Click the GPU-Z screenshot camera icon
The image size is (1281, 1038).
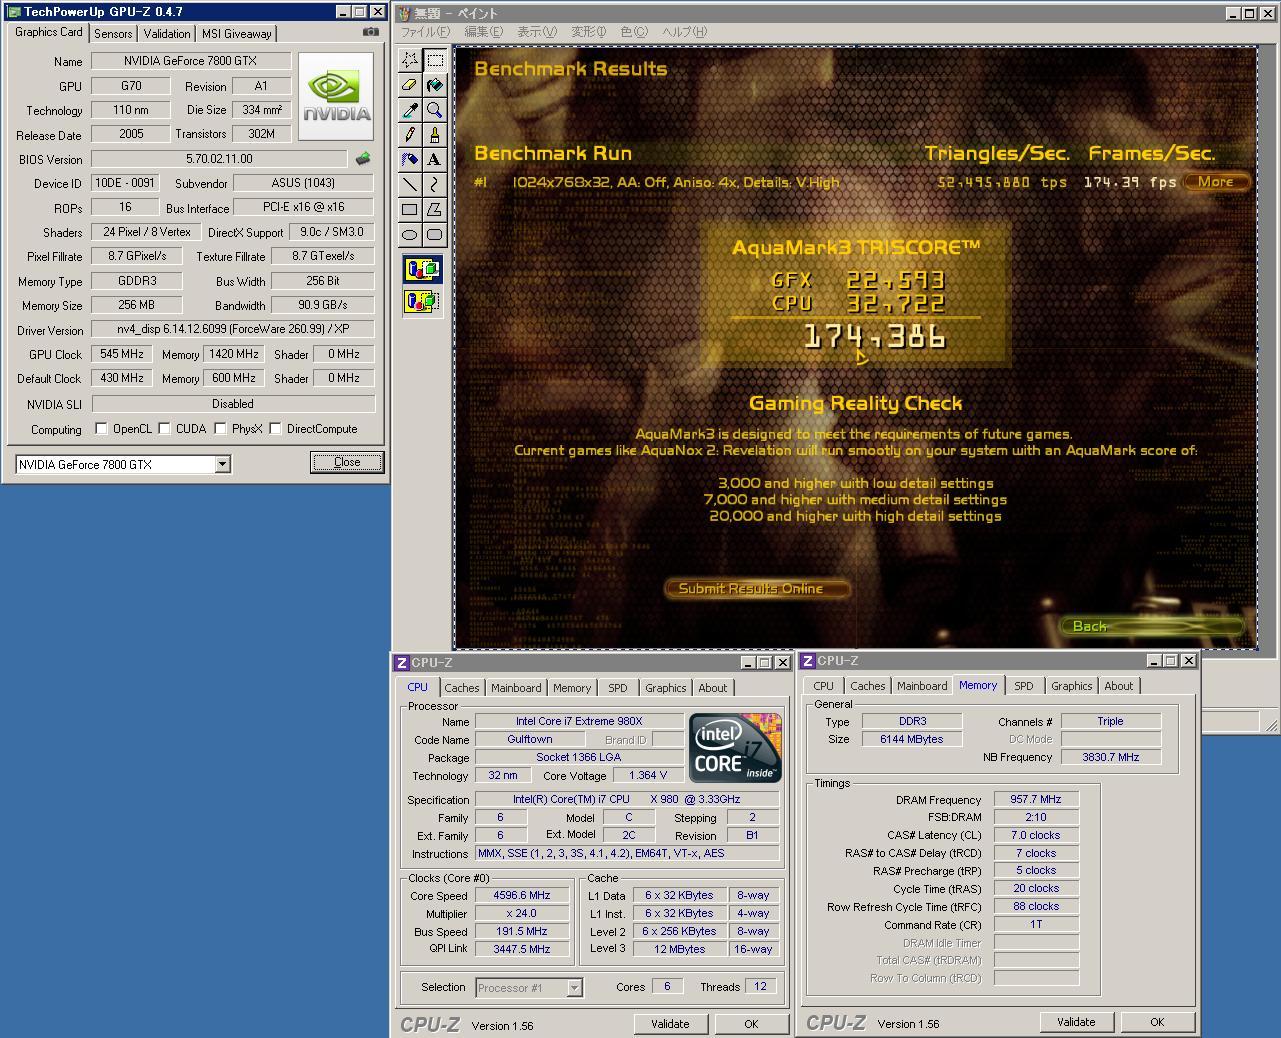pyautogui.click(x=371, y=32)
